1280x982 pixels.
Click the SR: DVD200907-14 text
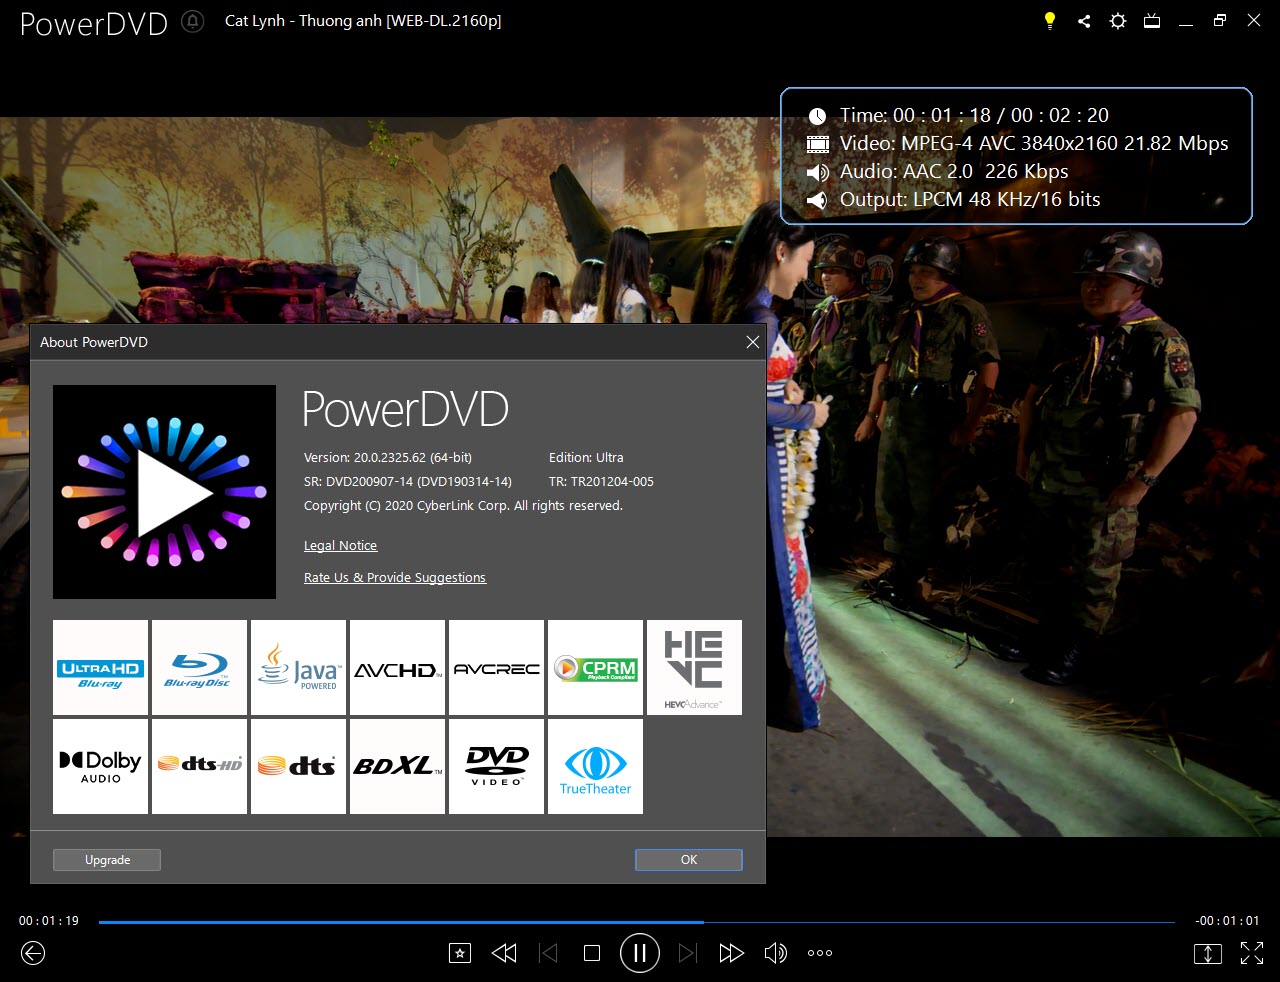(x=408, y=482)
